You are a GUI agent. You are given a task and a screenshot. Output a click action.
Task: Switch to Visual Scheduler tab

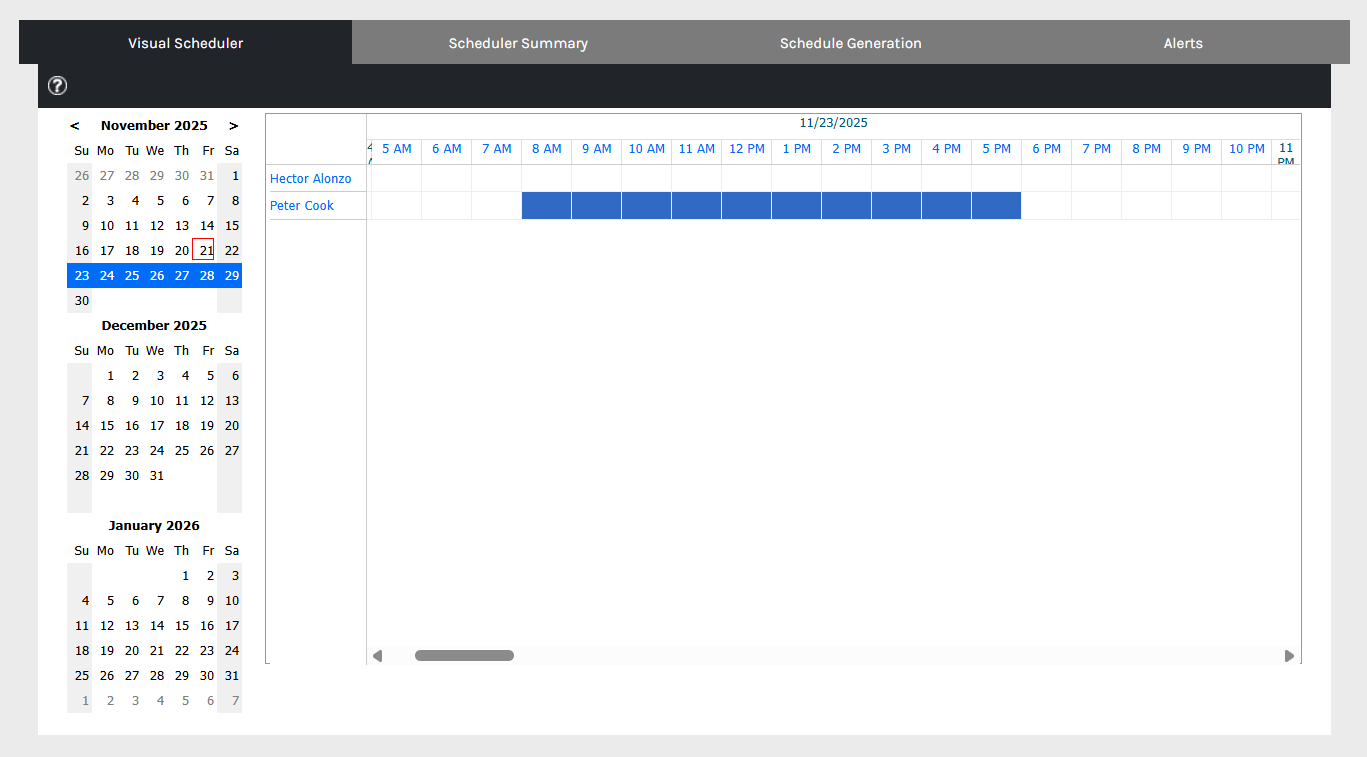point(186,43)
